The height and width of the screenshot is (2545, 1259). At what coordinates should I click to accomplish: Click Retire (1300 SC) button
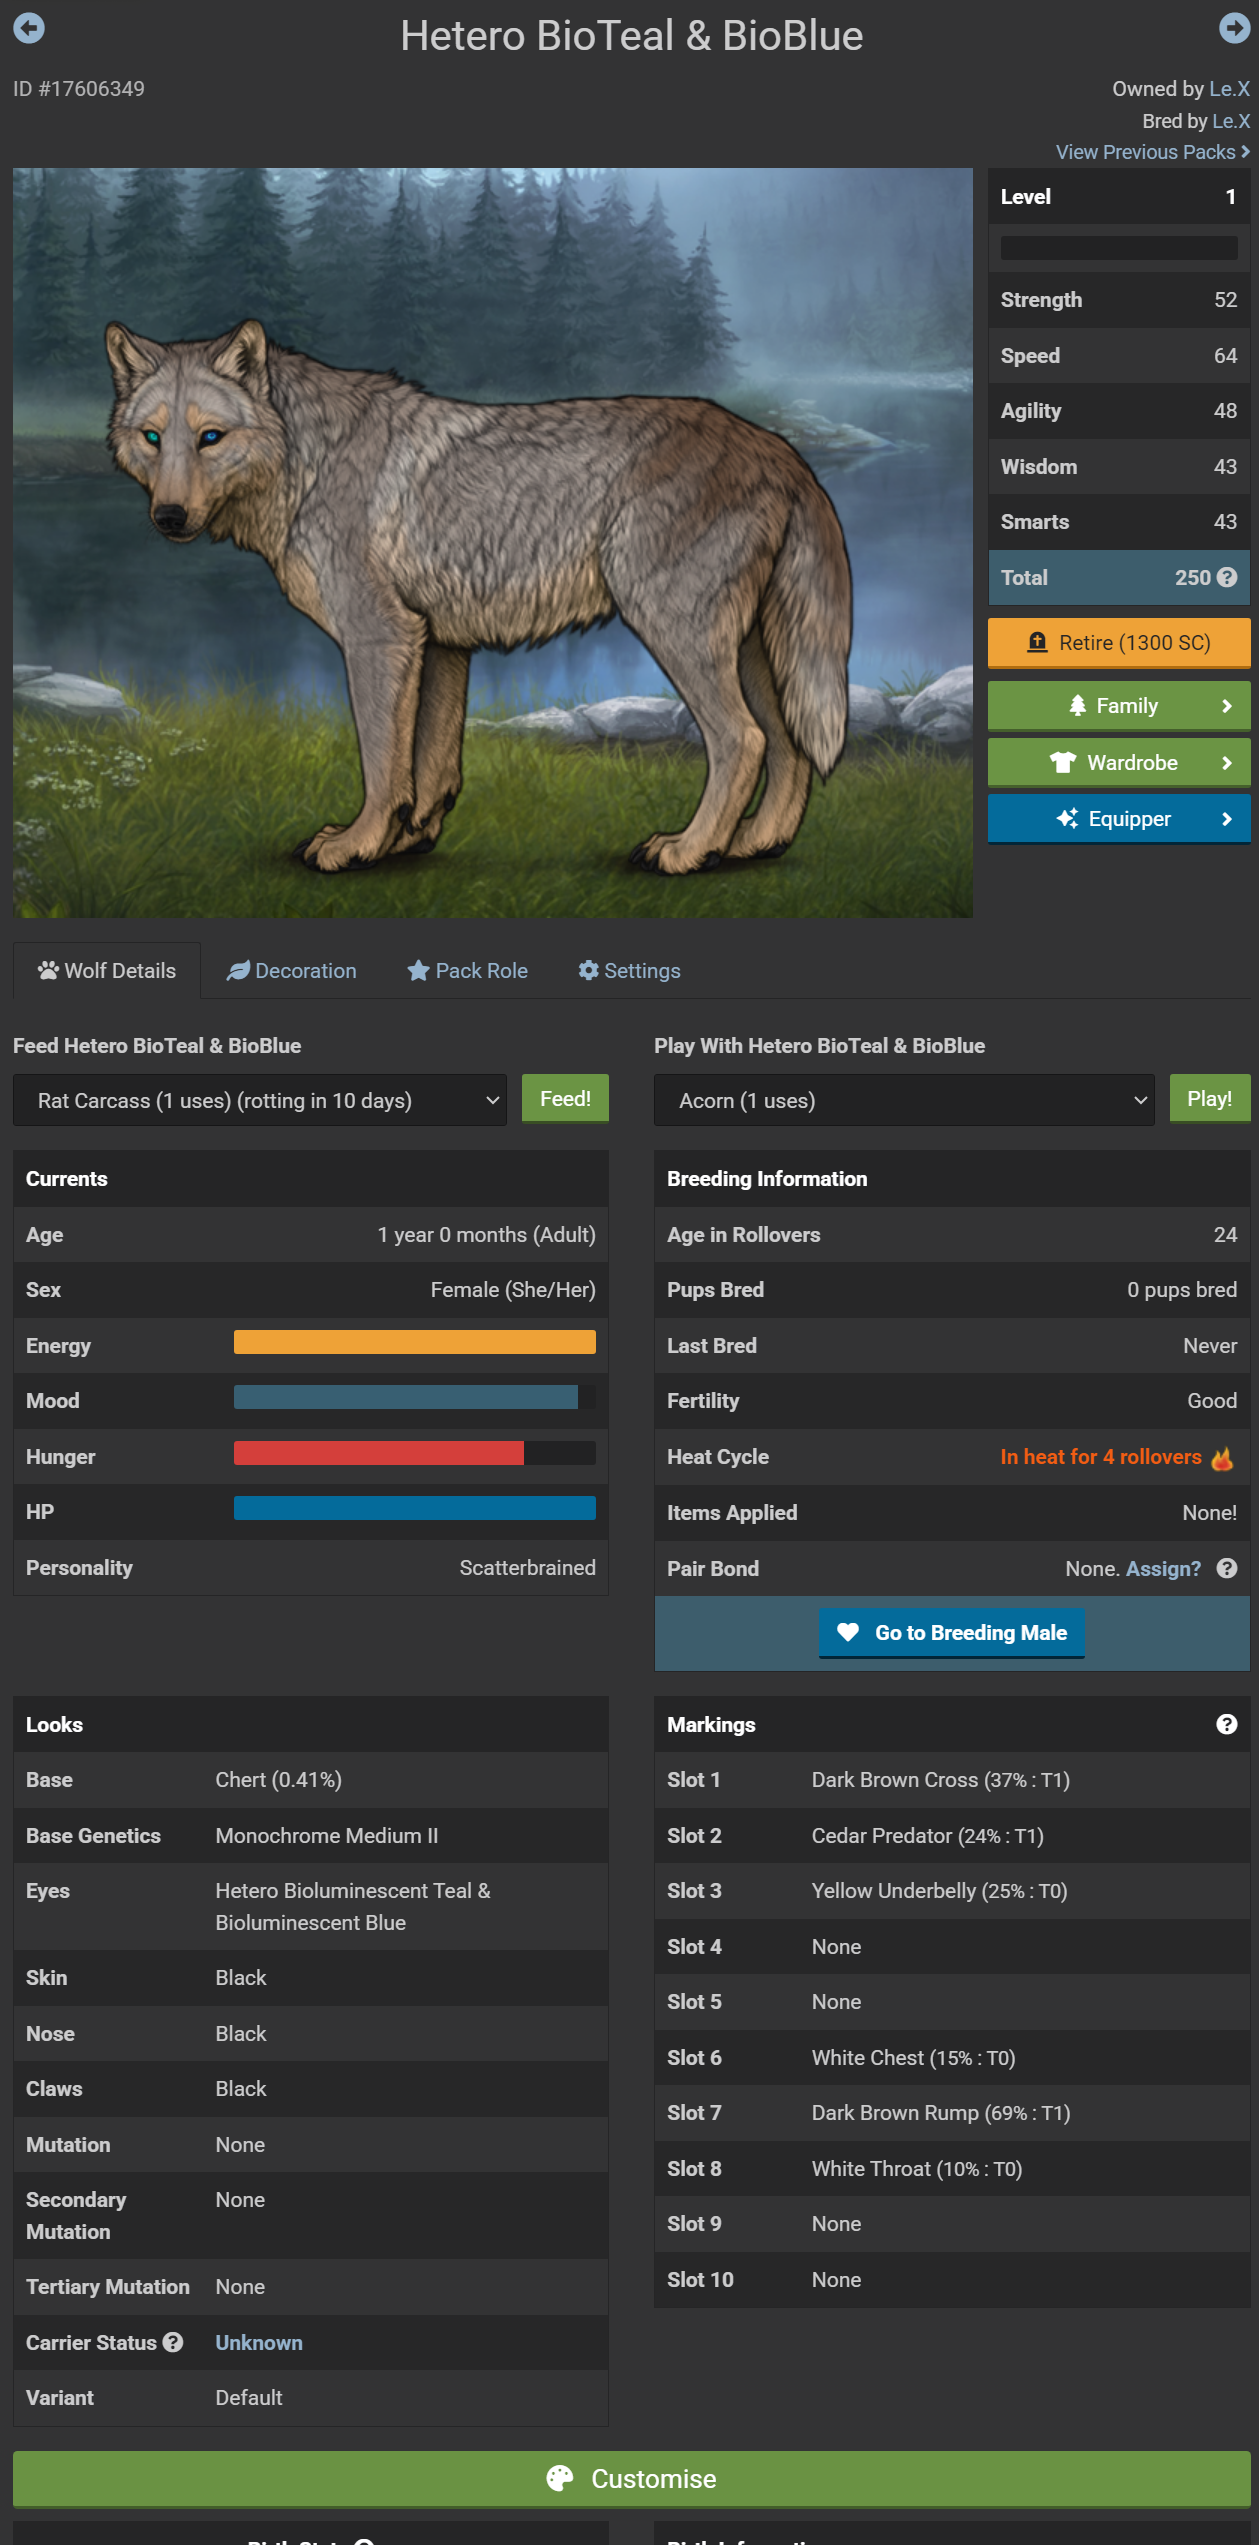[1119, 642]
